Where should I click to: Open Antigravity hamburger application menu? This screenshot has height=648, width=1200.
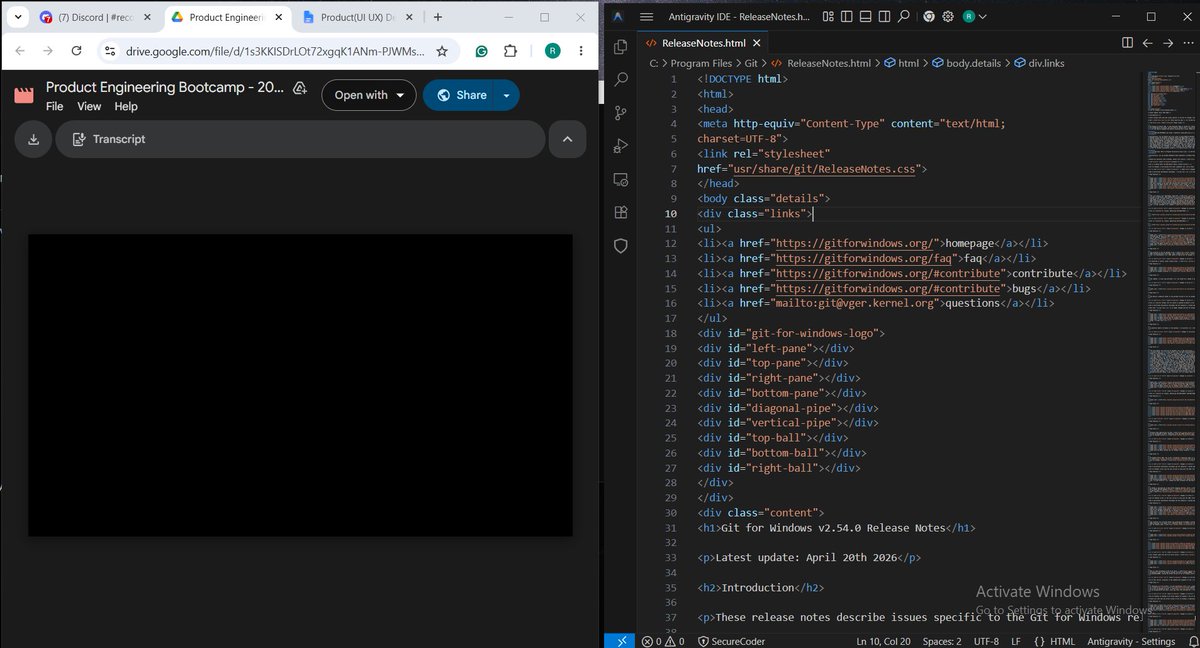point(646,17)
